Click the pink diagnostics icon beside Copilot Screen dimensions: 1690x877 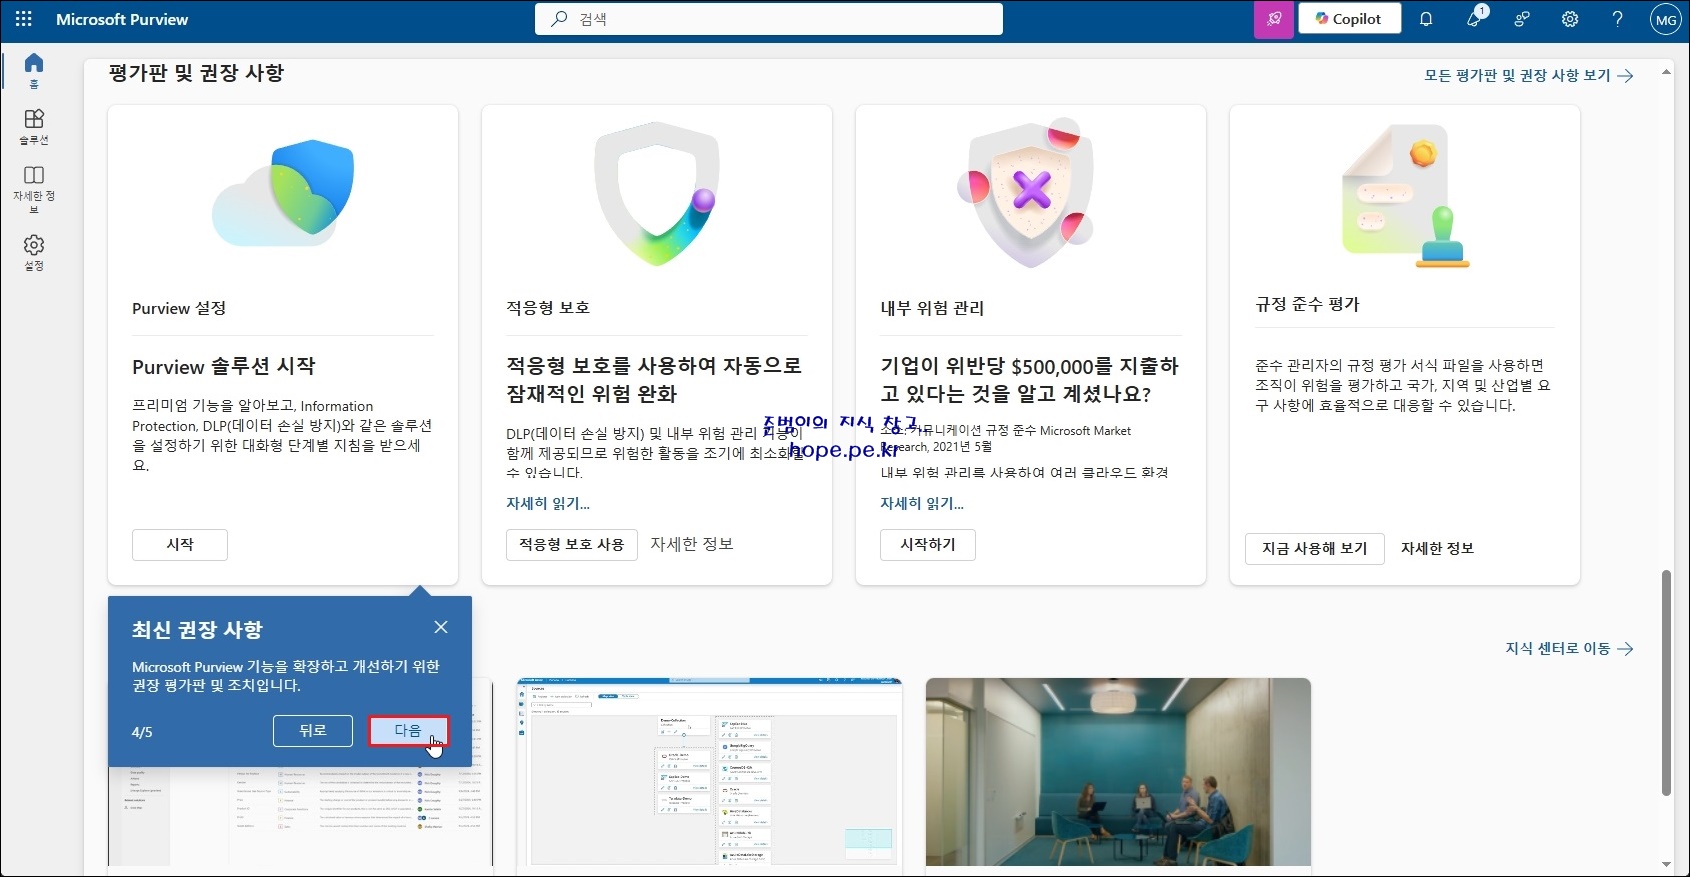1274,19
